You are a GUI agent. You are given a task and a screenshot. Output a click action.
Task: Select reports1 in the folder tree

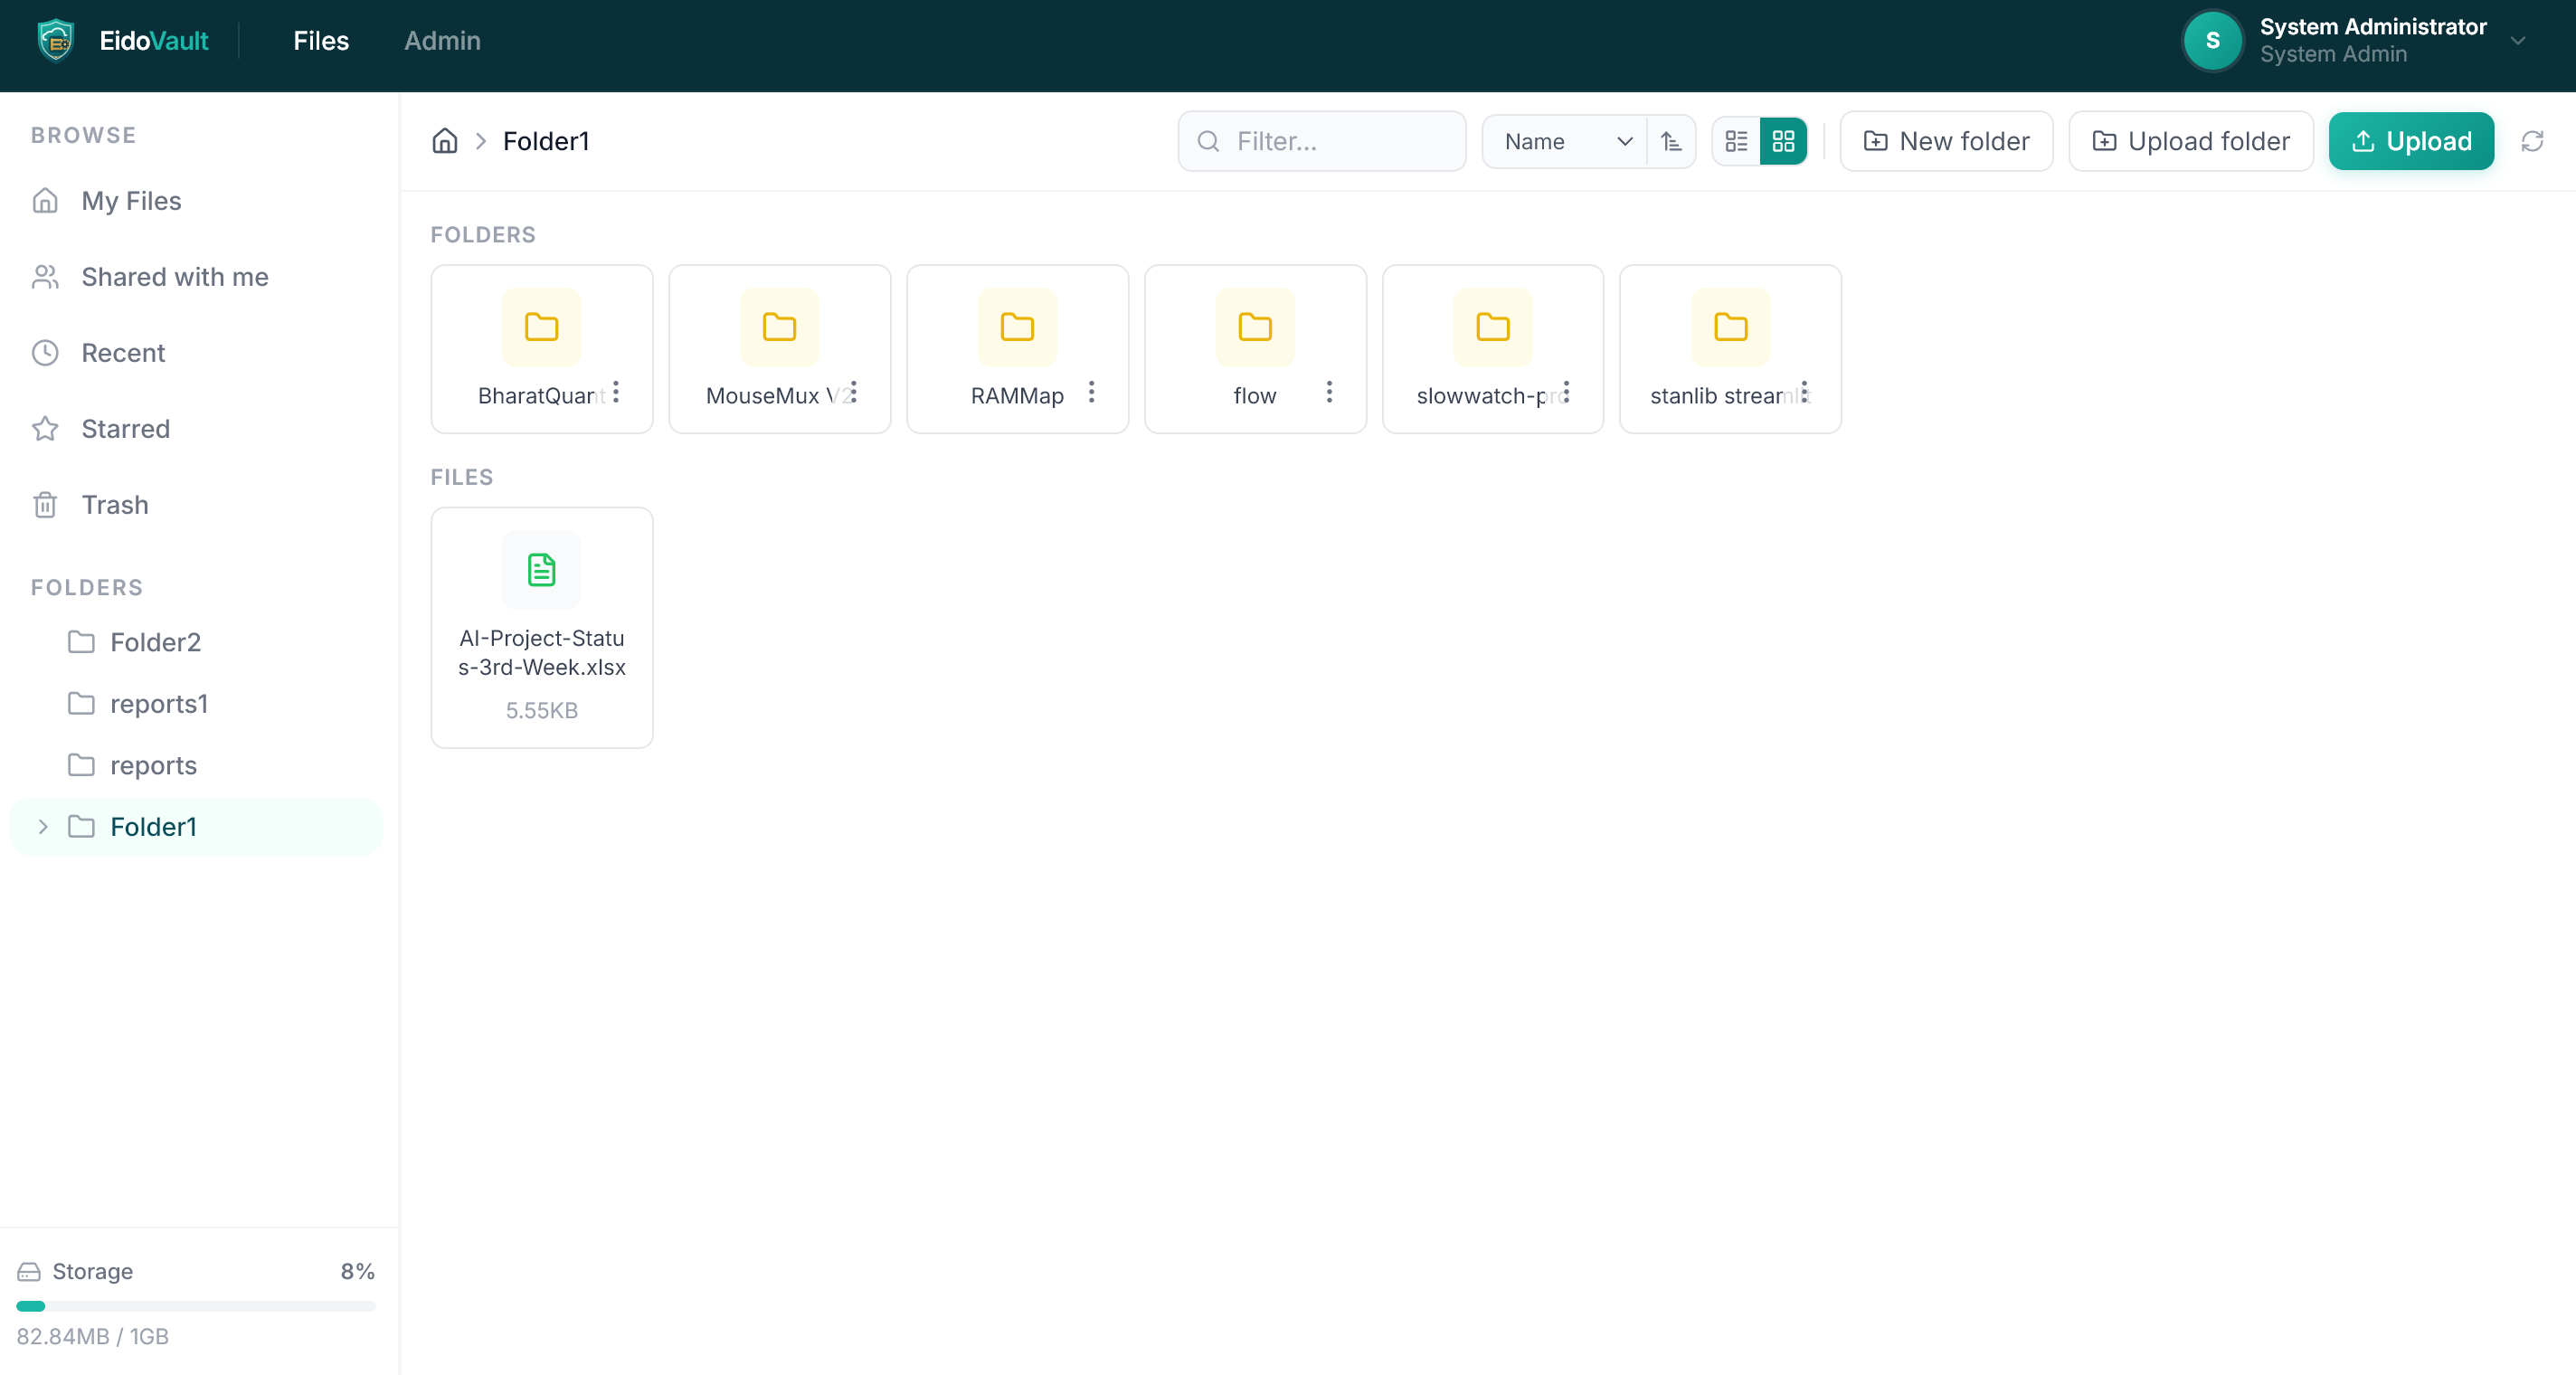click(x=196, y=704)
